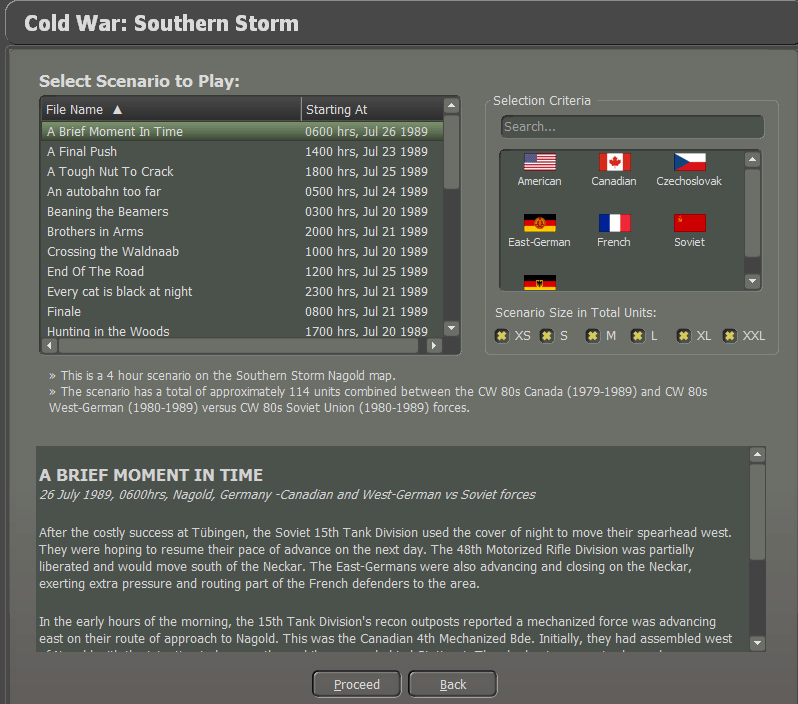The height and width of the screenshot is (704, 798).
Task: Click the scenario list horizontal scrollbar thumb
Action: click(238, 346)
